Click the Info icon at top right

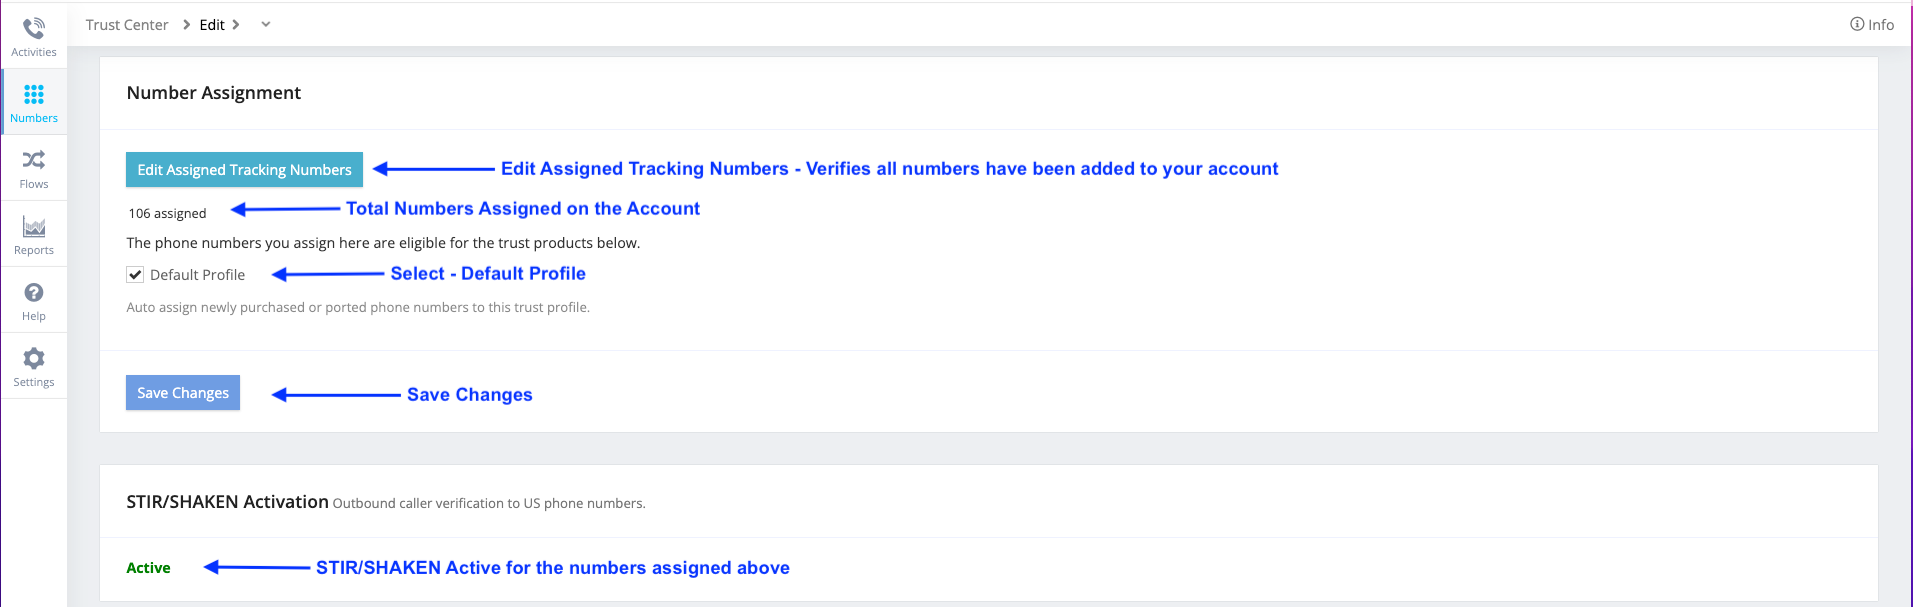1857,24
